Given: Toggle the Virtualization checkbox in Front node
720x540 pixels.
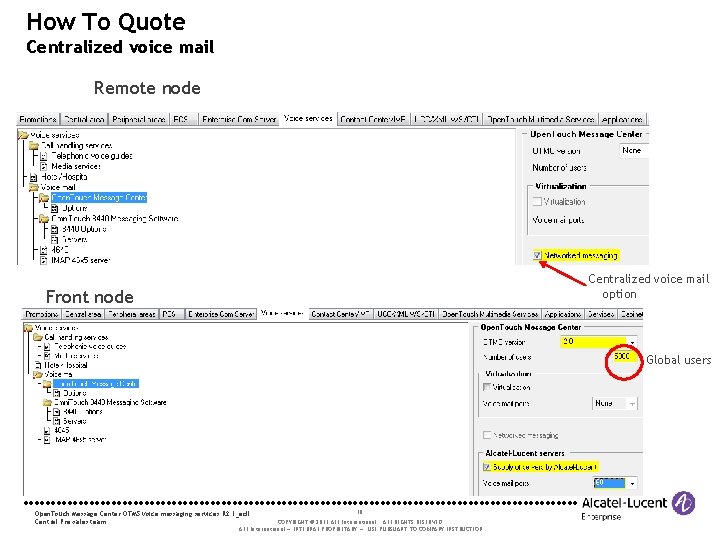Looking at the screenshot, I should click(487, 387).
